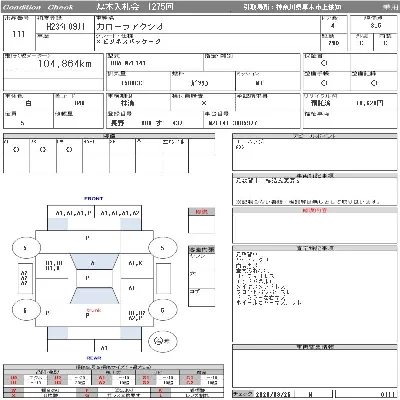Click the body color value 白
The width and height of the screenshot is (400, 400).
(x=28, y=103)
